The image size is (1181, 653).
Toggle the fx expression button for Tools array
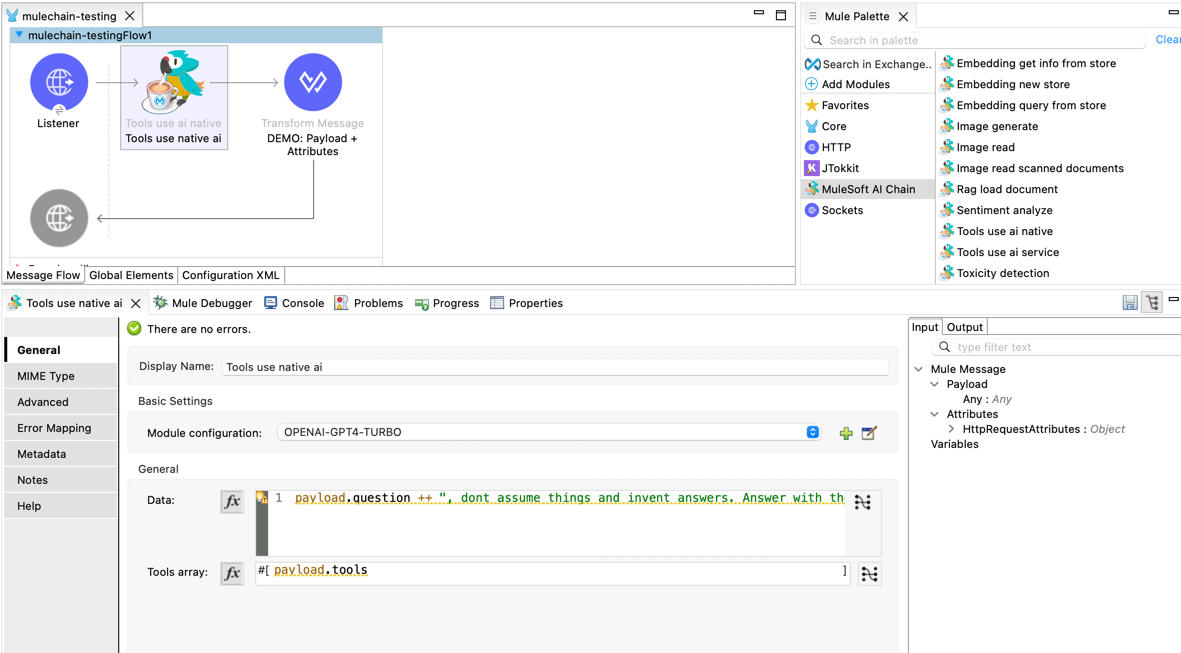coord(232,573)
